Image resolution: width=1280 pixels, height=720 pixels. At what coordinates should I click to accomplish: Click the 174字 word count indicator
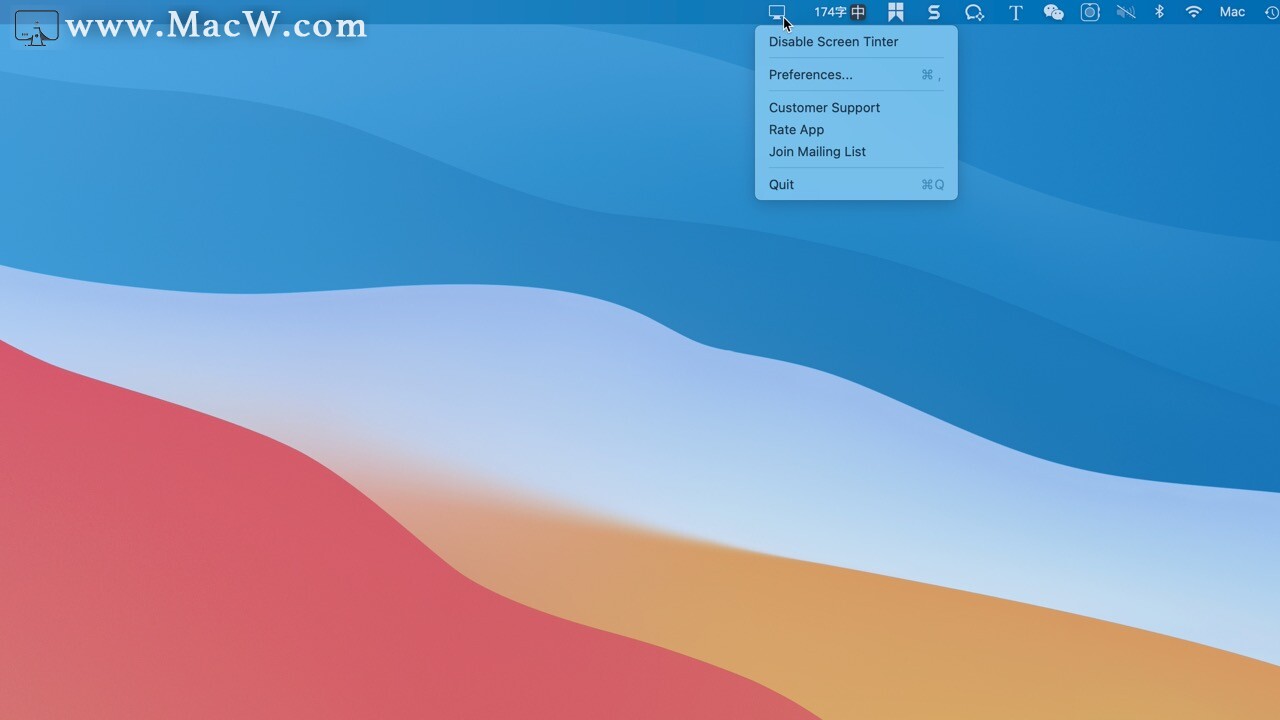[830, 12]
